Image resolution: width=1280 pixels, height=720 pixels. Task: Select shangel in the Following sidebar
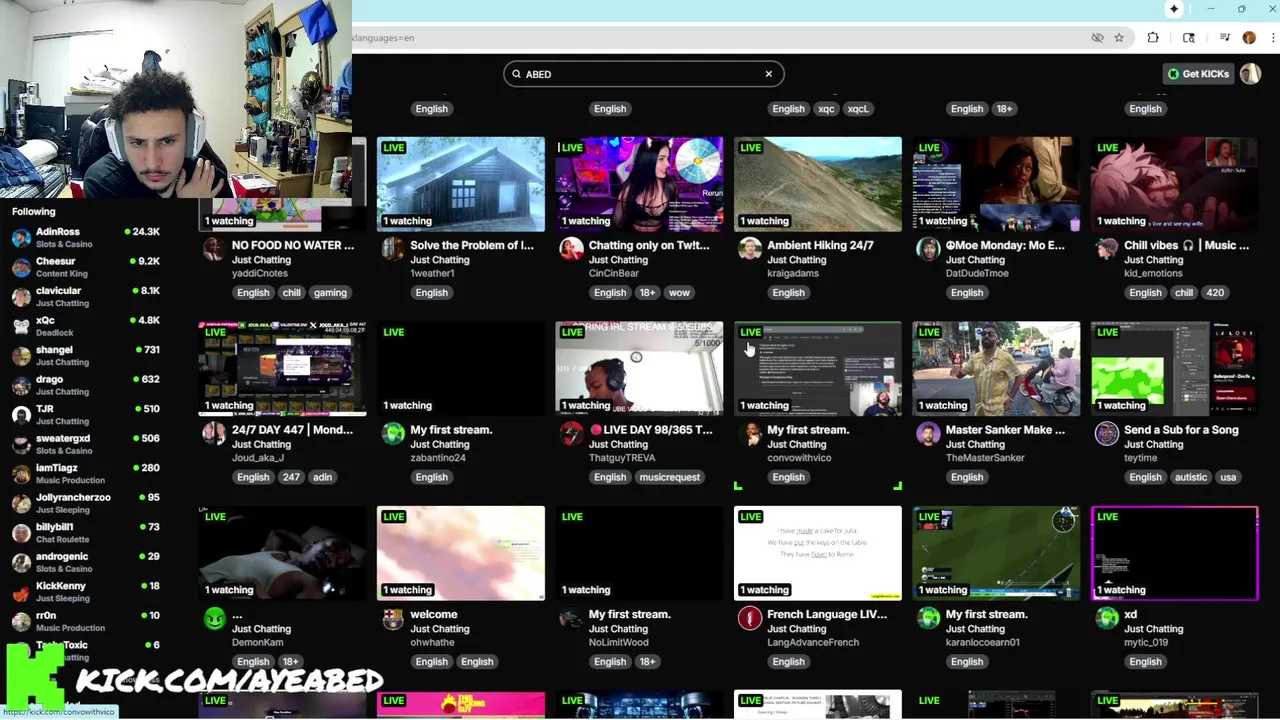coord(85,355)
